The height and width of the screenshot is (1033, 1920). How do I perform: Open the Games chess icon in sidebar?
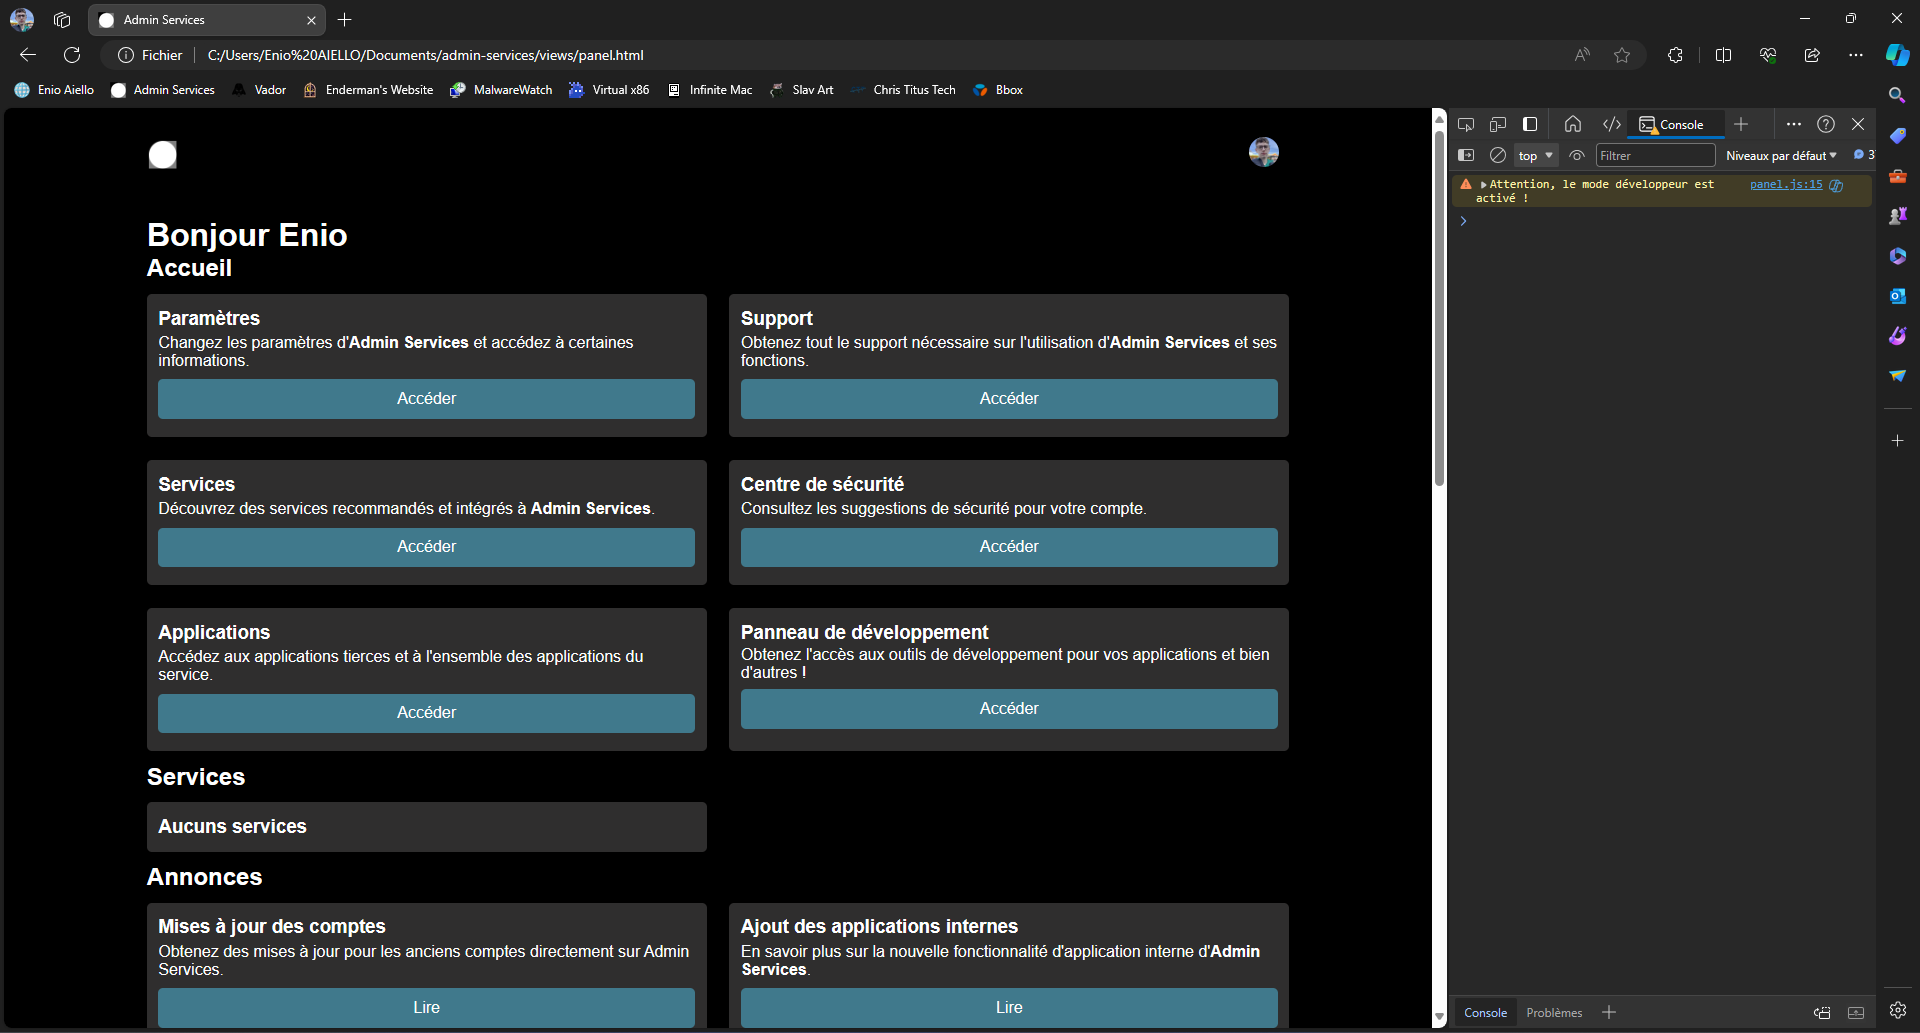(1897, 216)
